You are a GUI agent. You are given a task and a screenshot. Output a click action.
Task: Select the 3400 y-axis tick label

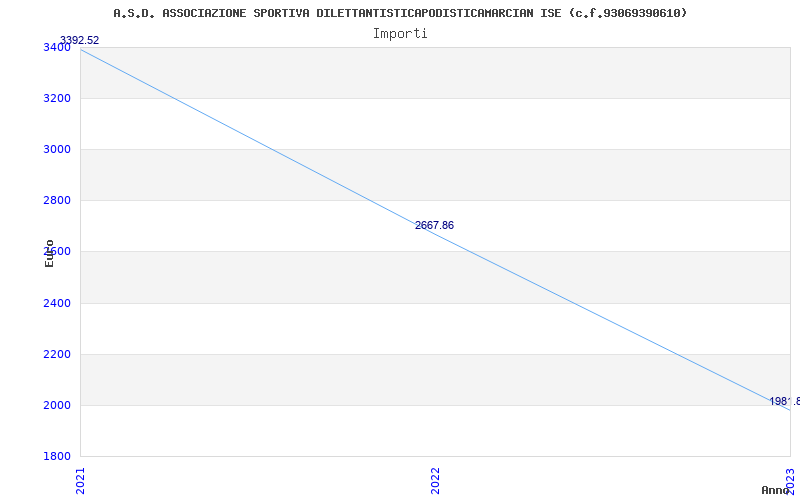pyautogui.click(x=57, y=47)
